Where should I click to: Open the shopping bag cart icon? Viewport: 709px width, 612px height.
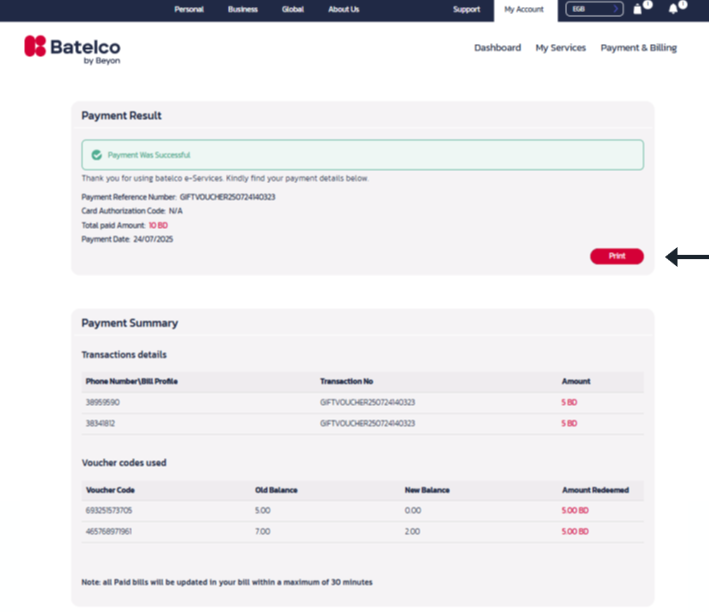point(638,9)
